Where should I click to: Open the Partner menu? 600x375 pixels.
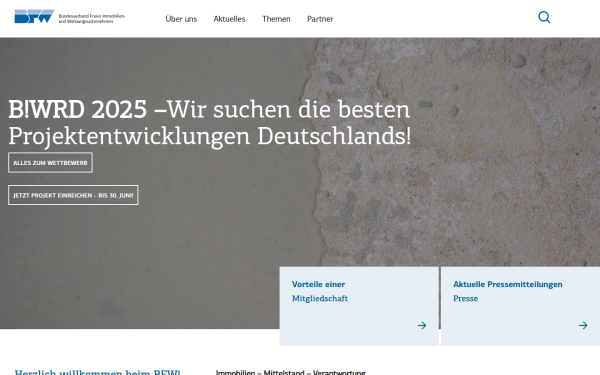coord(320,19)
